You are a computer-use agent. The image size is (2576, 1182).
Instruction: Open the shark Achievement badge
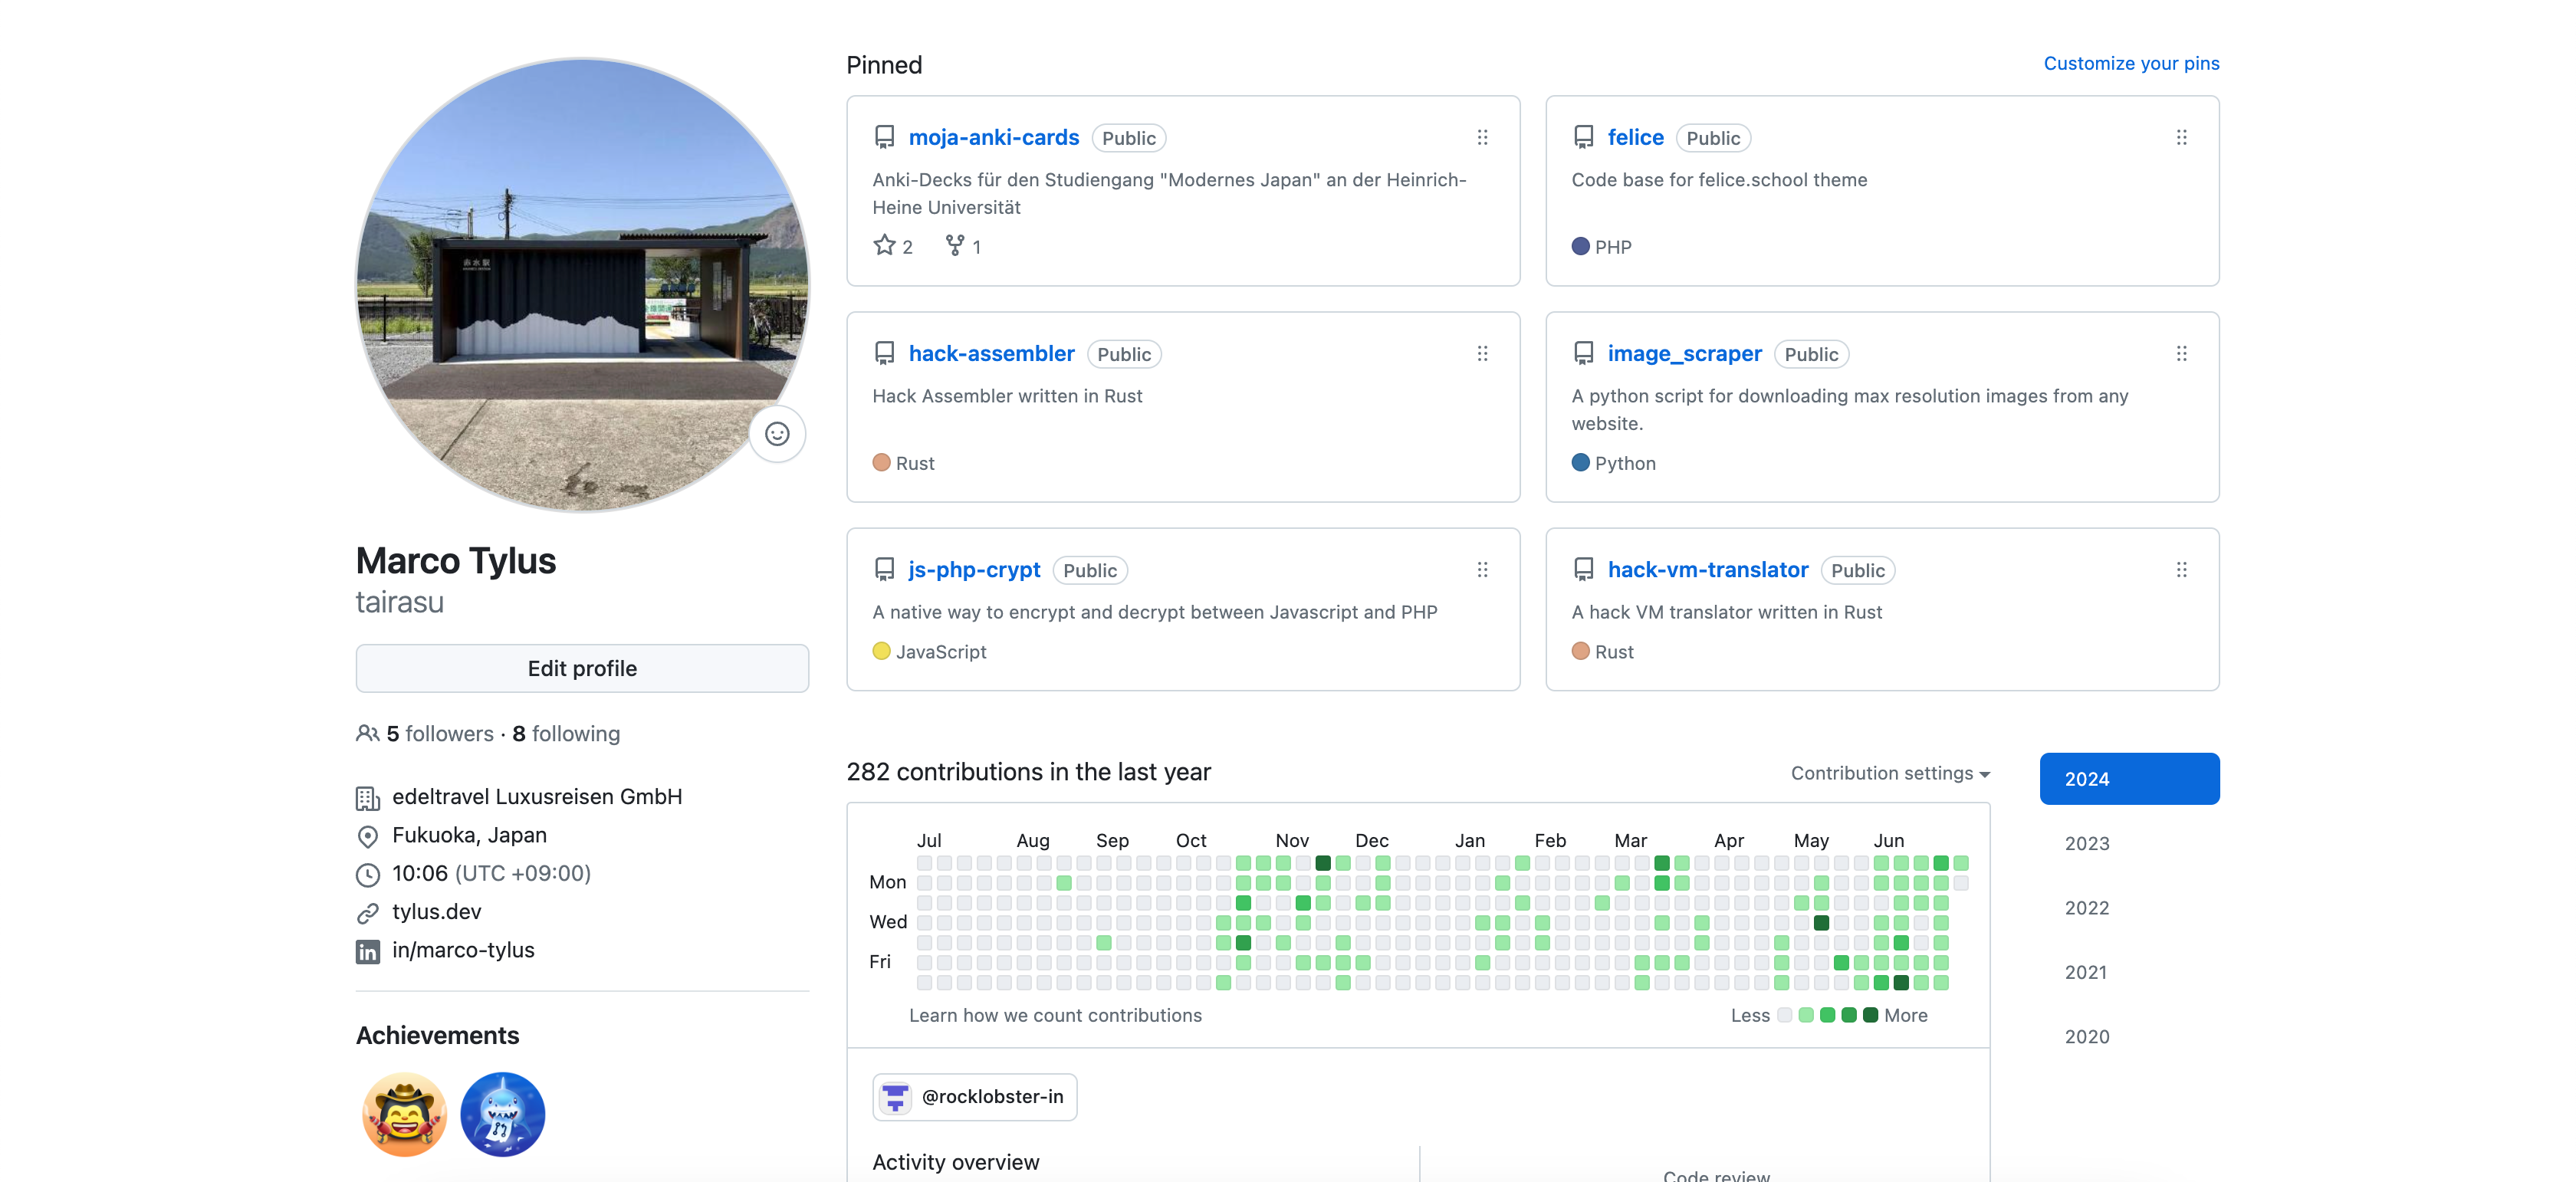[502, 1114]
